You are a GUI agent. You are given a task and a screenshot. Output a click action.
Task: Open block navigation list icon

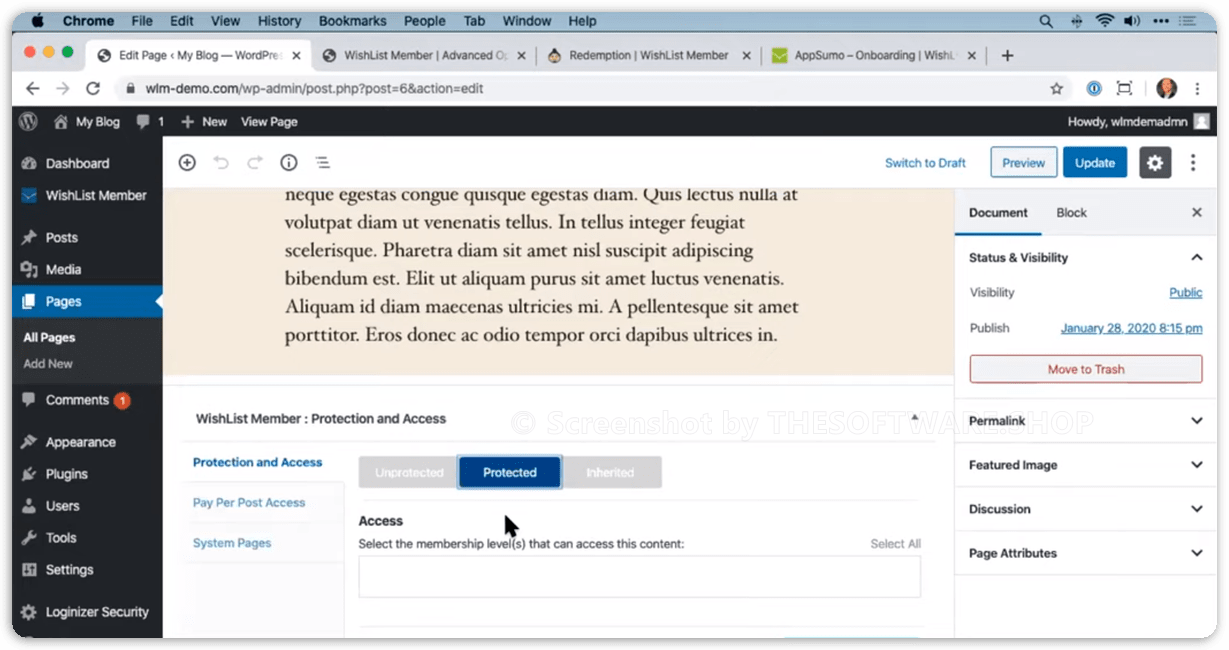(322, 162)
